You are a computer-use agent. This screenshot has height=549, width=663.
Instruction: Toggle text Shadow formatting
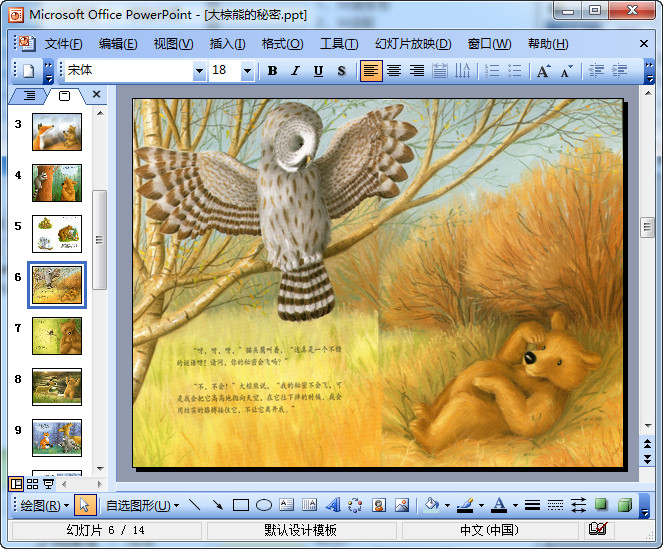coord(341,71)
